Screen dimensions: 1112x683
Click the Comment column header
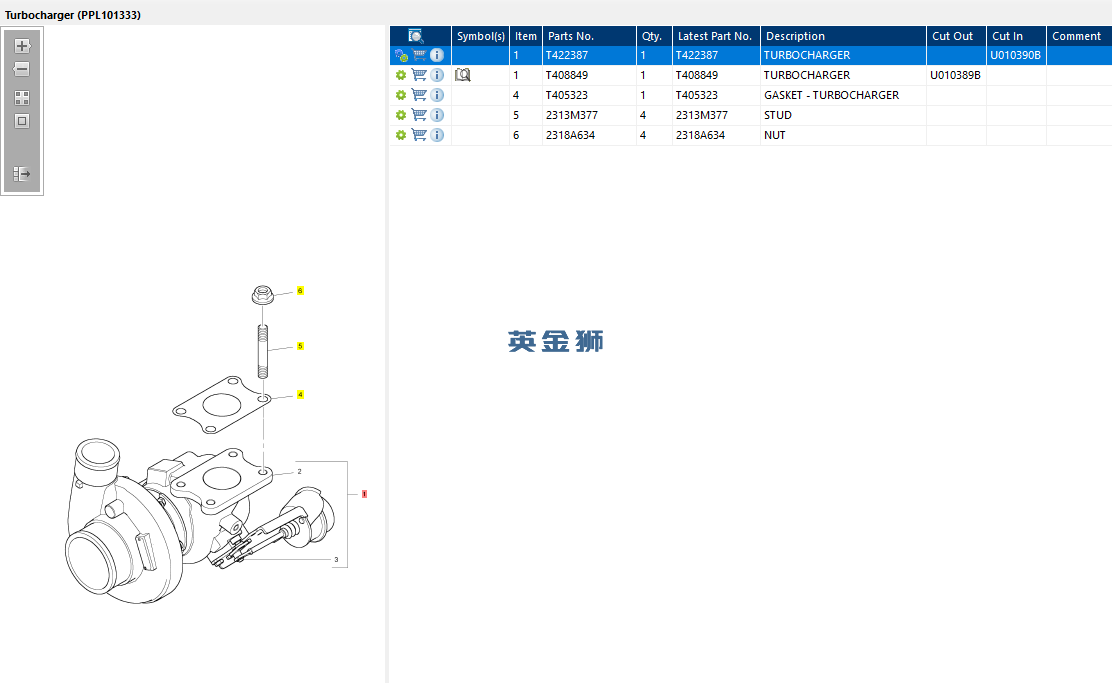click(x=1079, y=36)
